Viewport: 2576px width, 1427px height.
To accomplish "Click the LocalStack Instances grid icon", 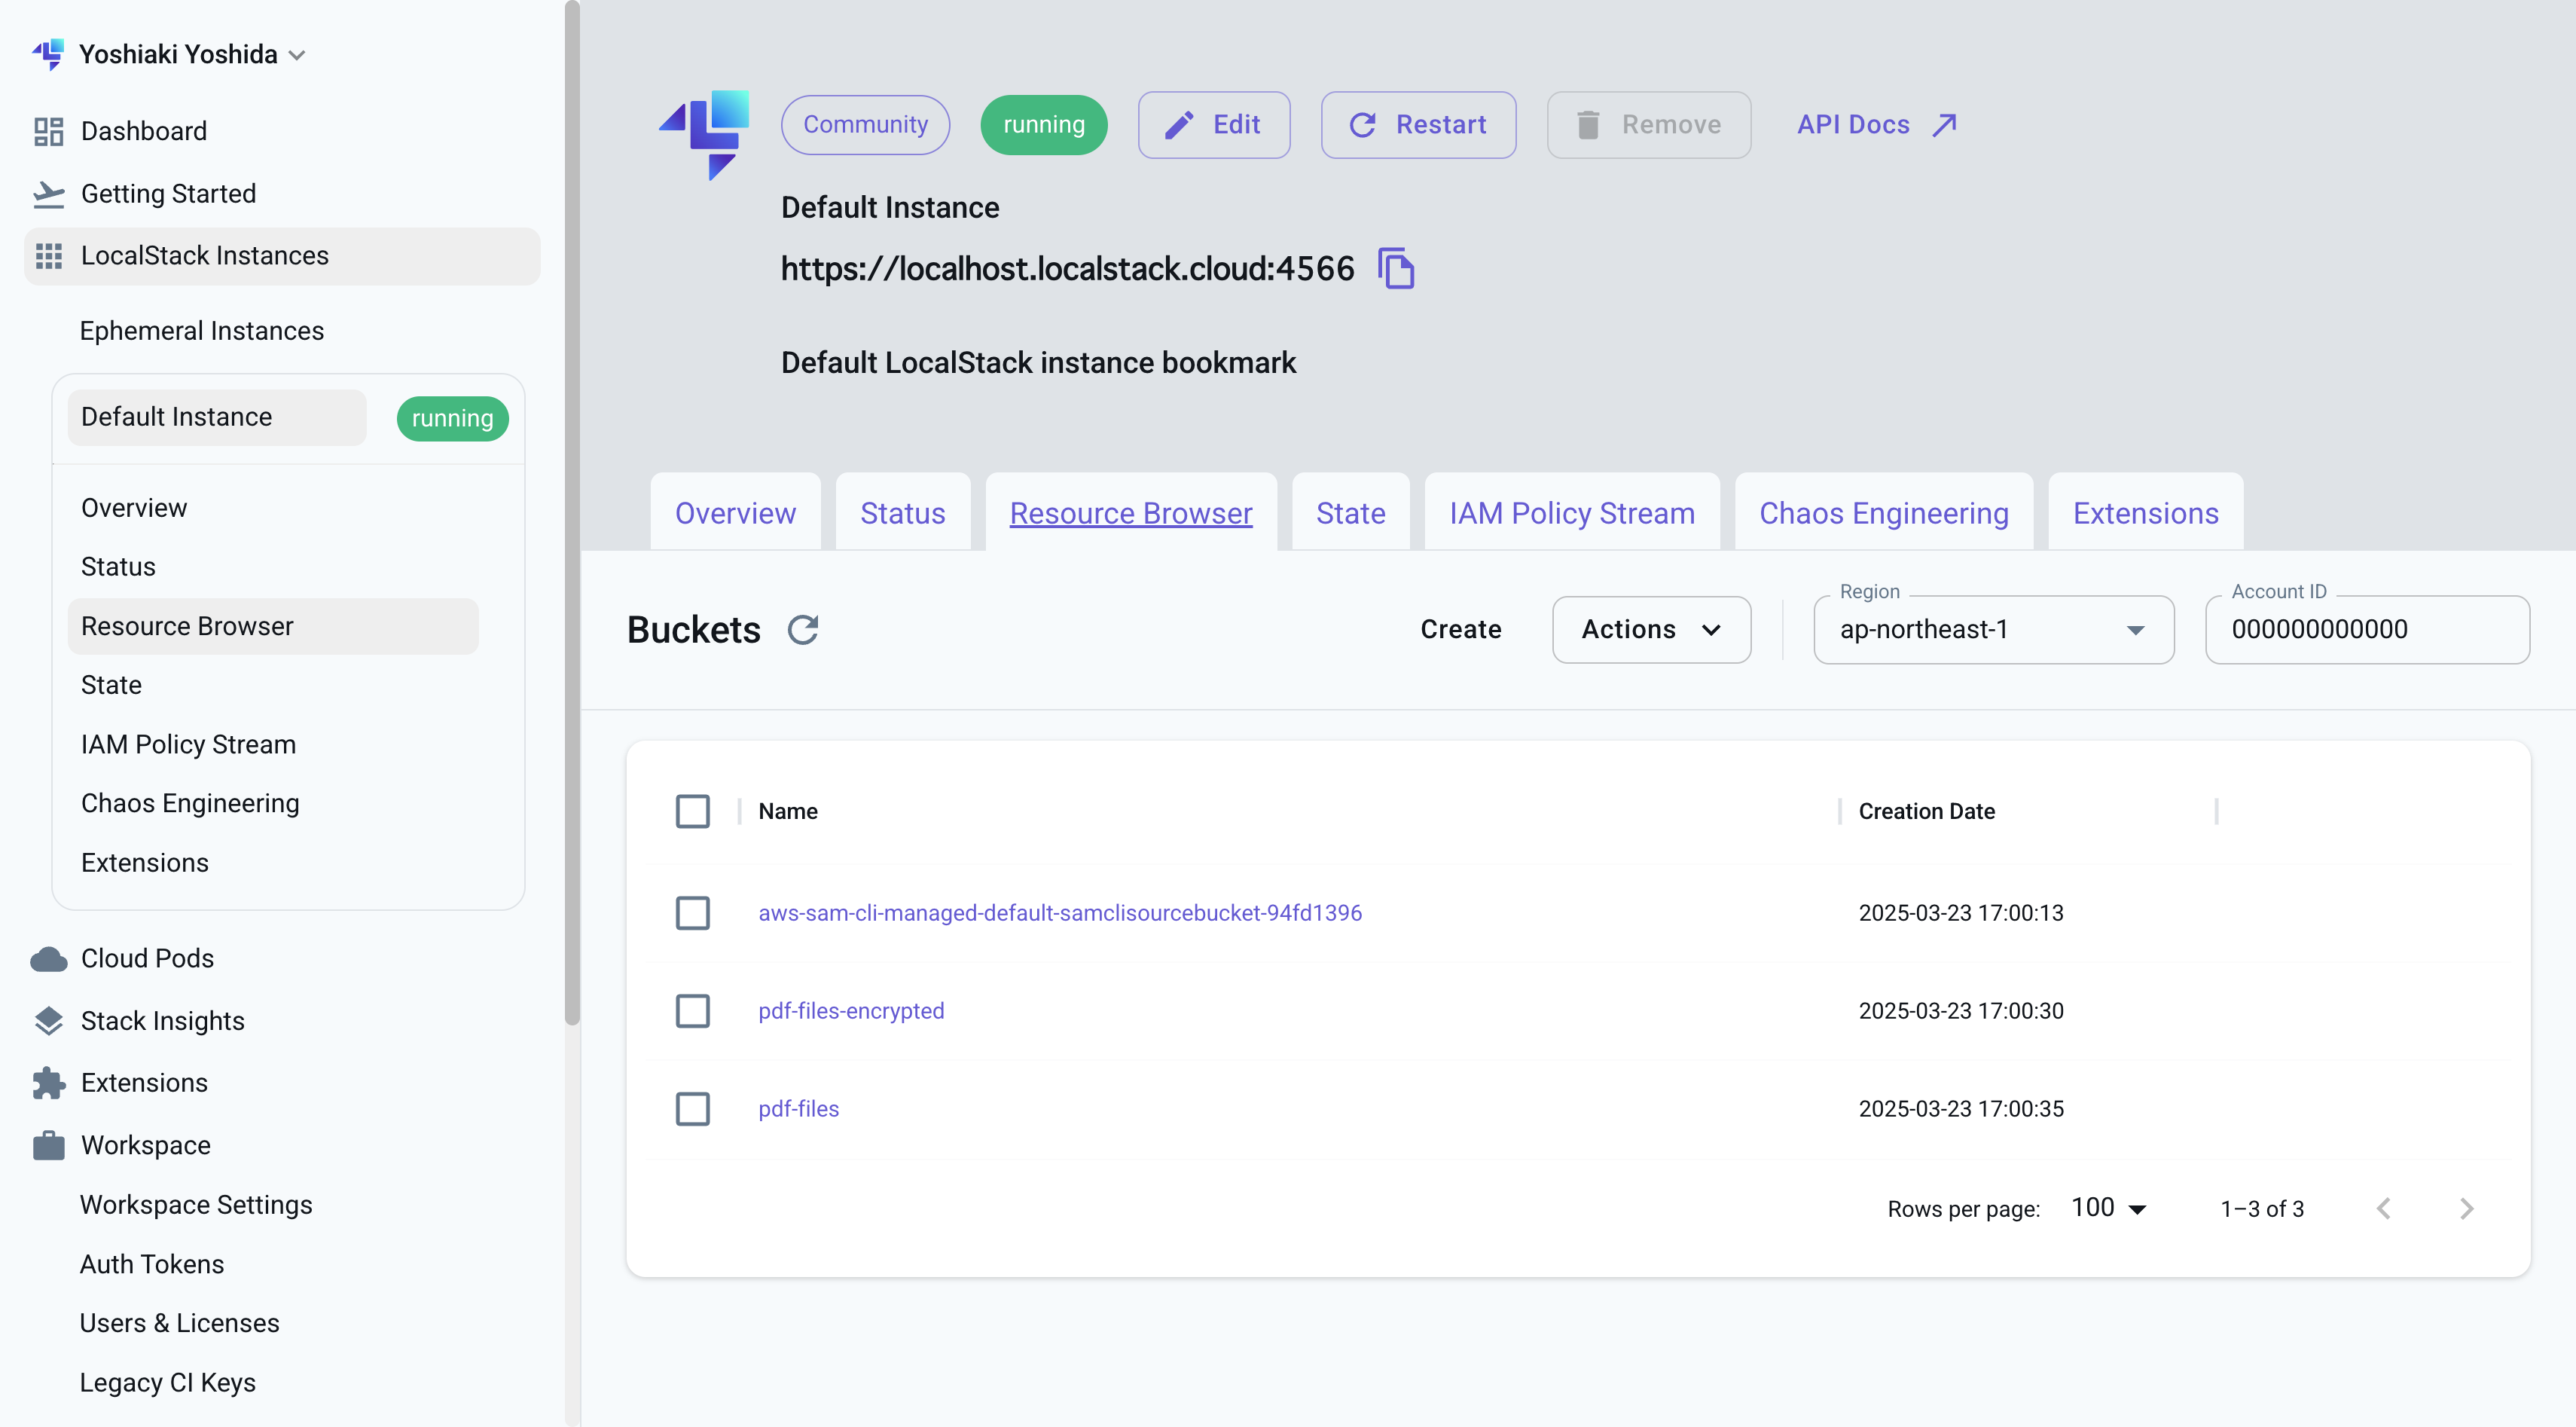I will [x=48, y=256].
